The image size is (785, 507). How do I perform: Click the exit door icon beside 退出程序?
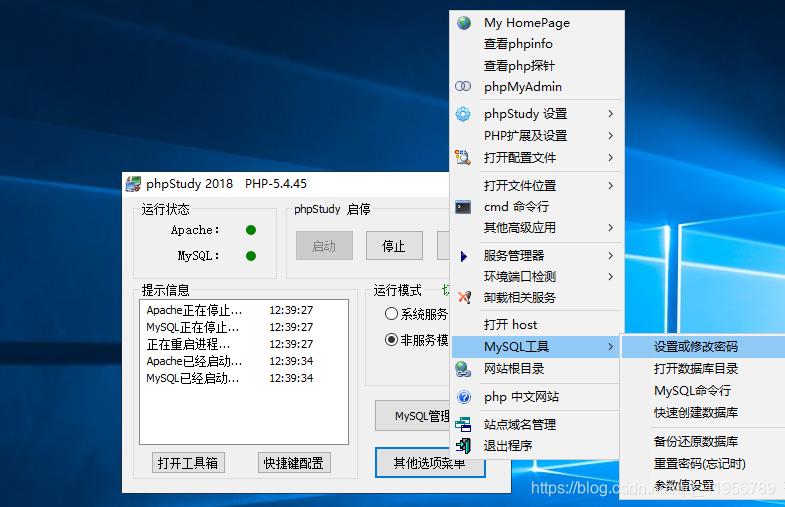(x=464, y=445)
